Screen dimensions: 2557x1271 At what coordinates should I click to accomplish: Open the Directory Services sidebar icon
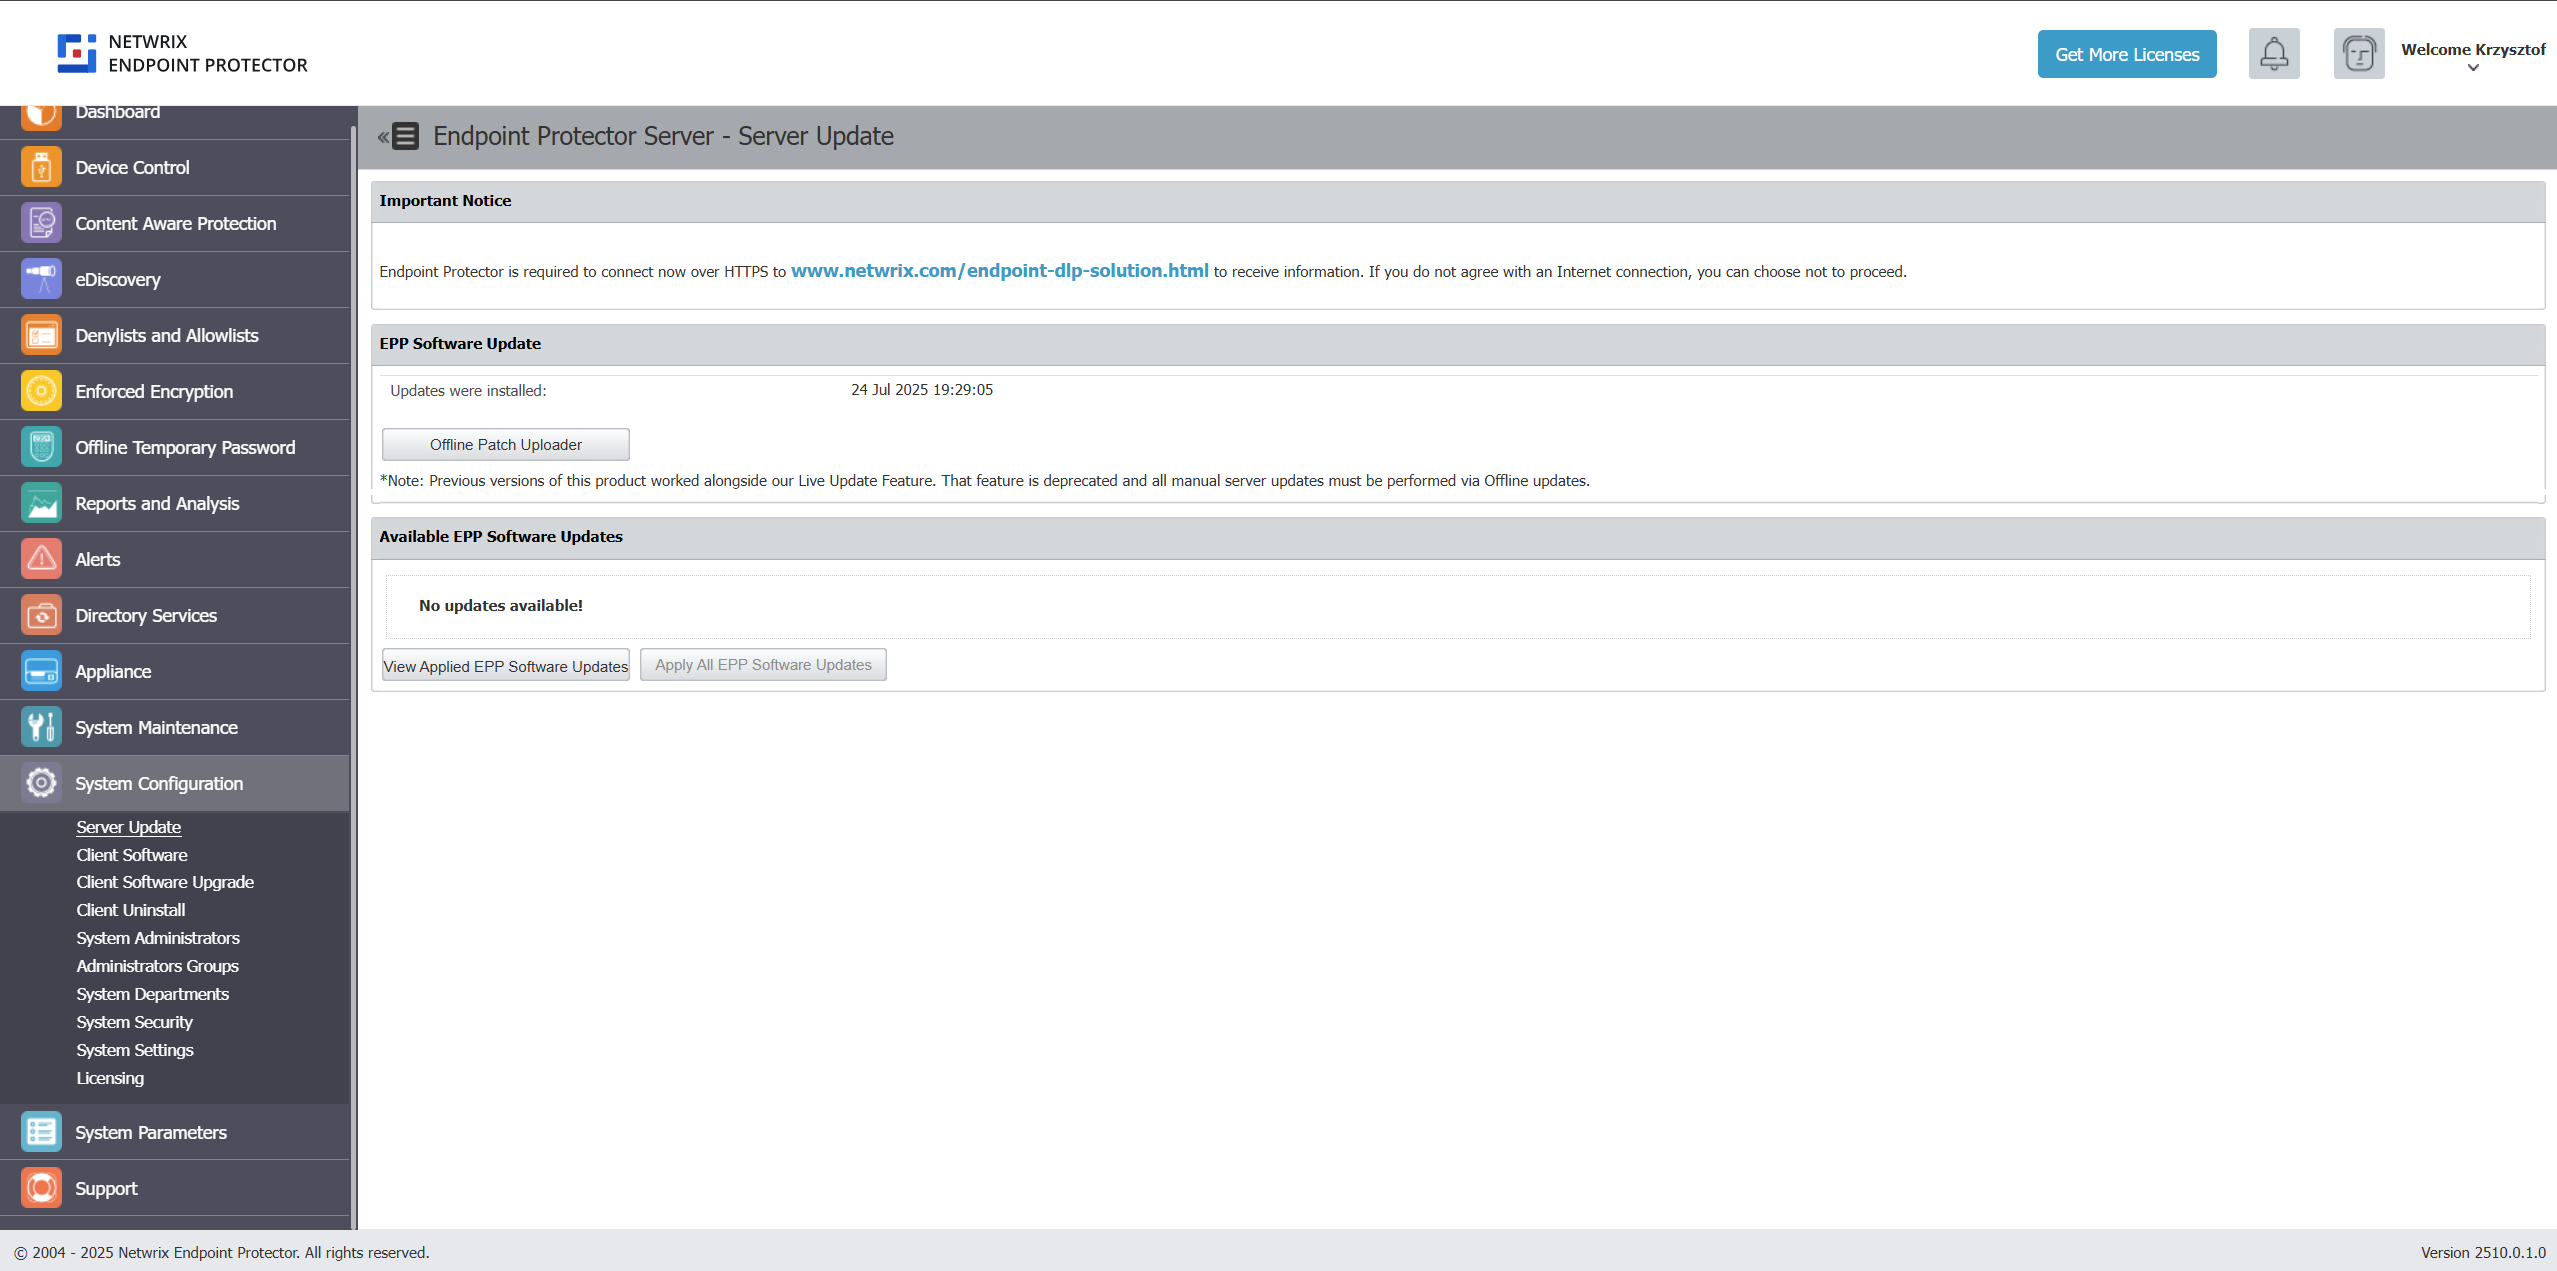(x=41, y=615)
